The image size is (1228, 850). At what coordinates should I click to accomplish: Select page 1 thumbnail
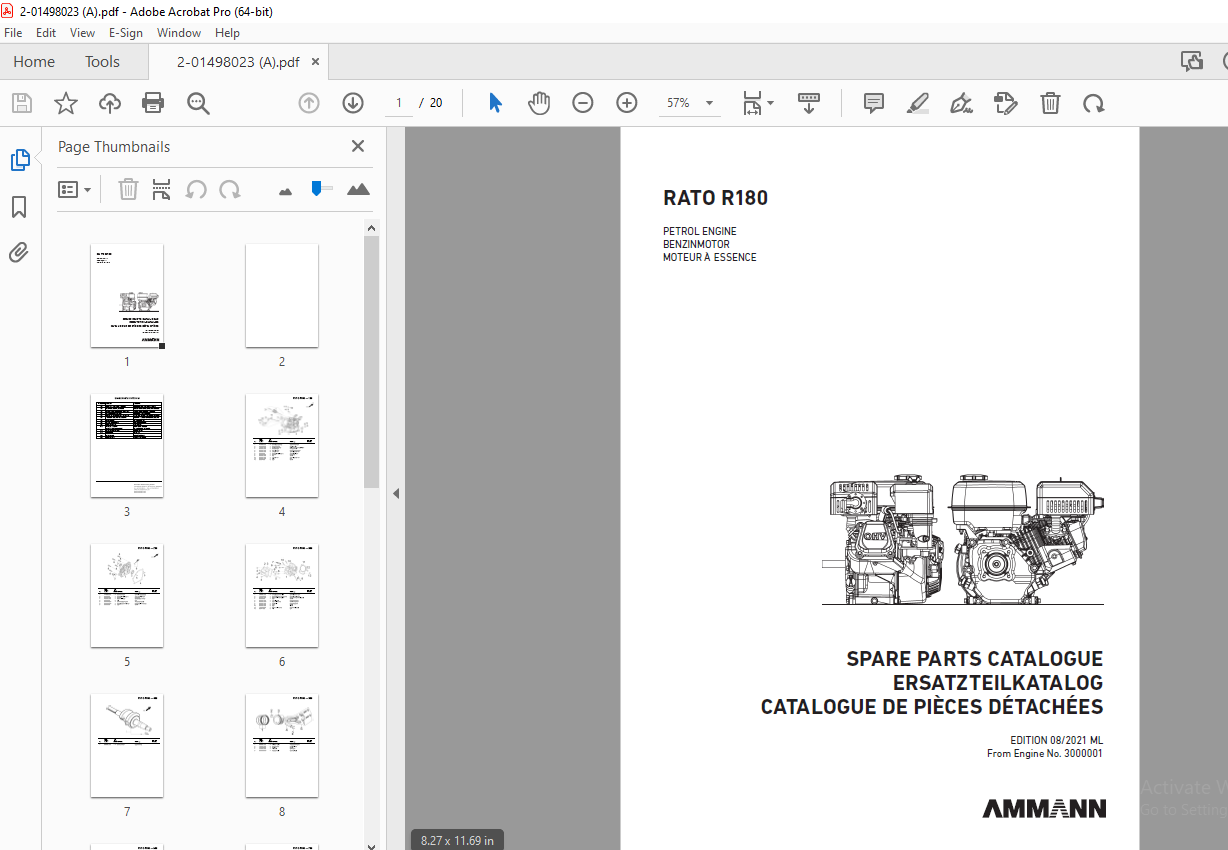click(x=127, y=296)
